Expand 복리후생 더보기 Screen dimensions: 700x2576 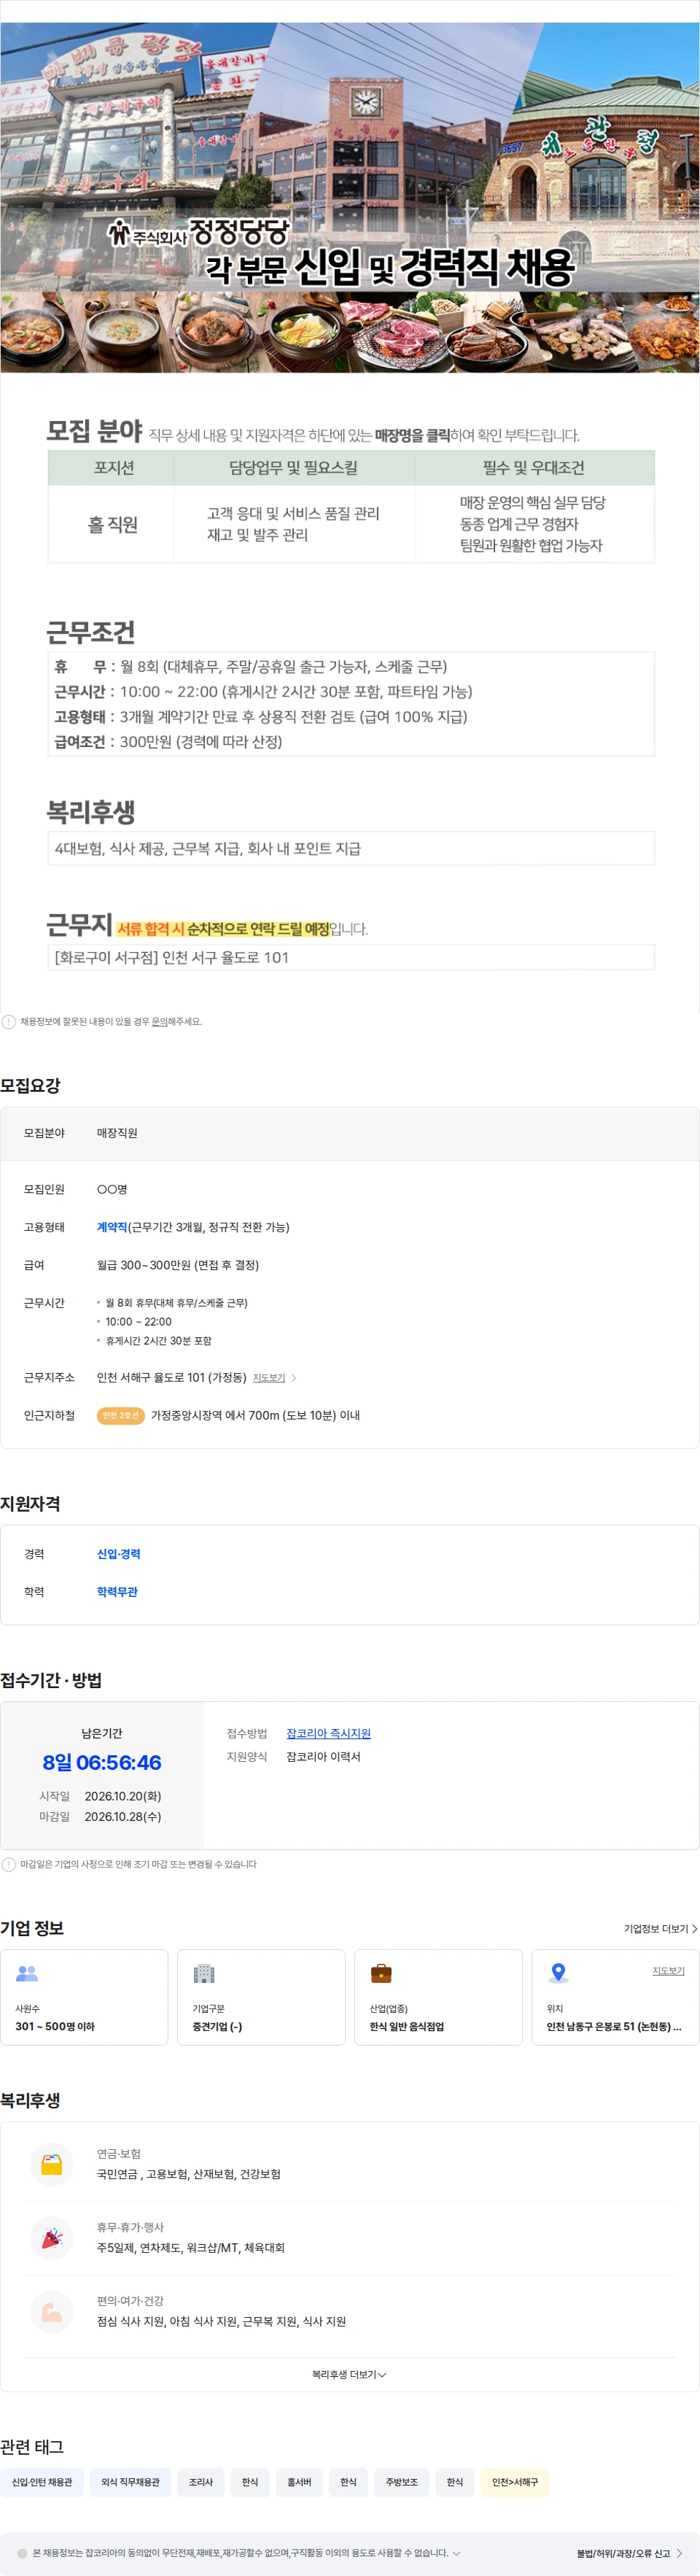pos(349,2374)
